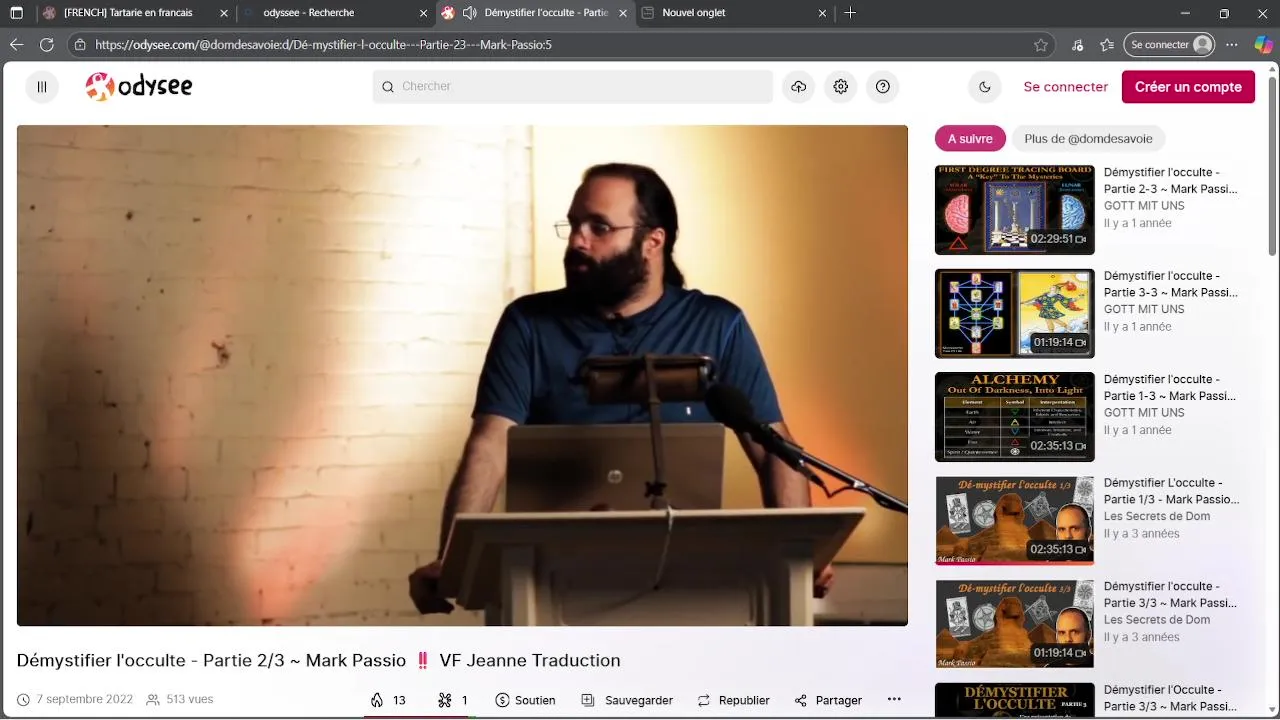Screen dimensions: 1280x720
Task: Open Partie 1/3 Les Secrets de Dom title
Action: coord(1171,490)
